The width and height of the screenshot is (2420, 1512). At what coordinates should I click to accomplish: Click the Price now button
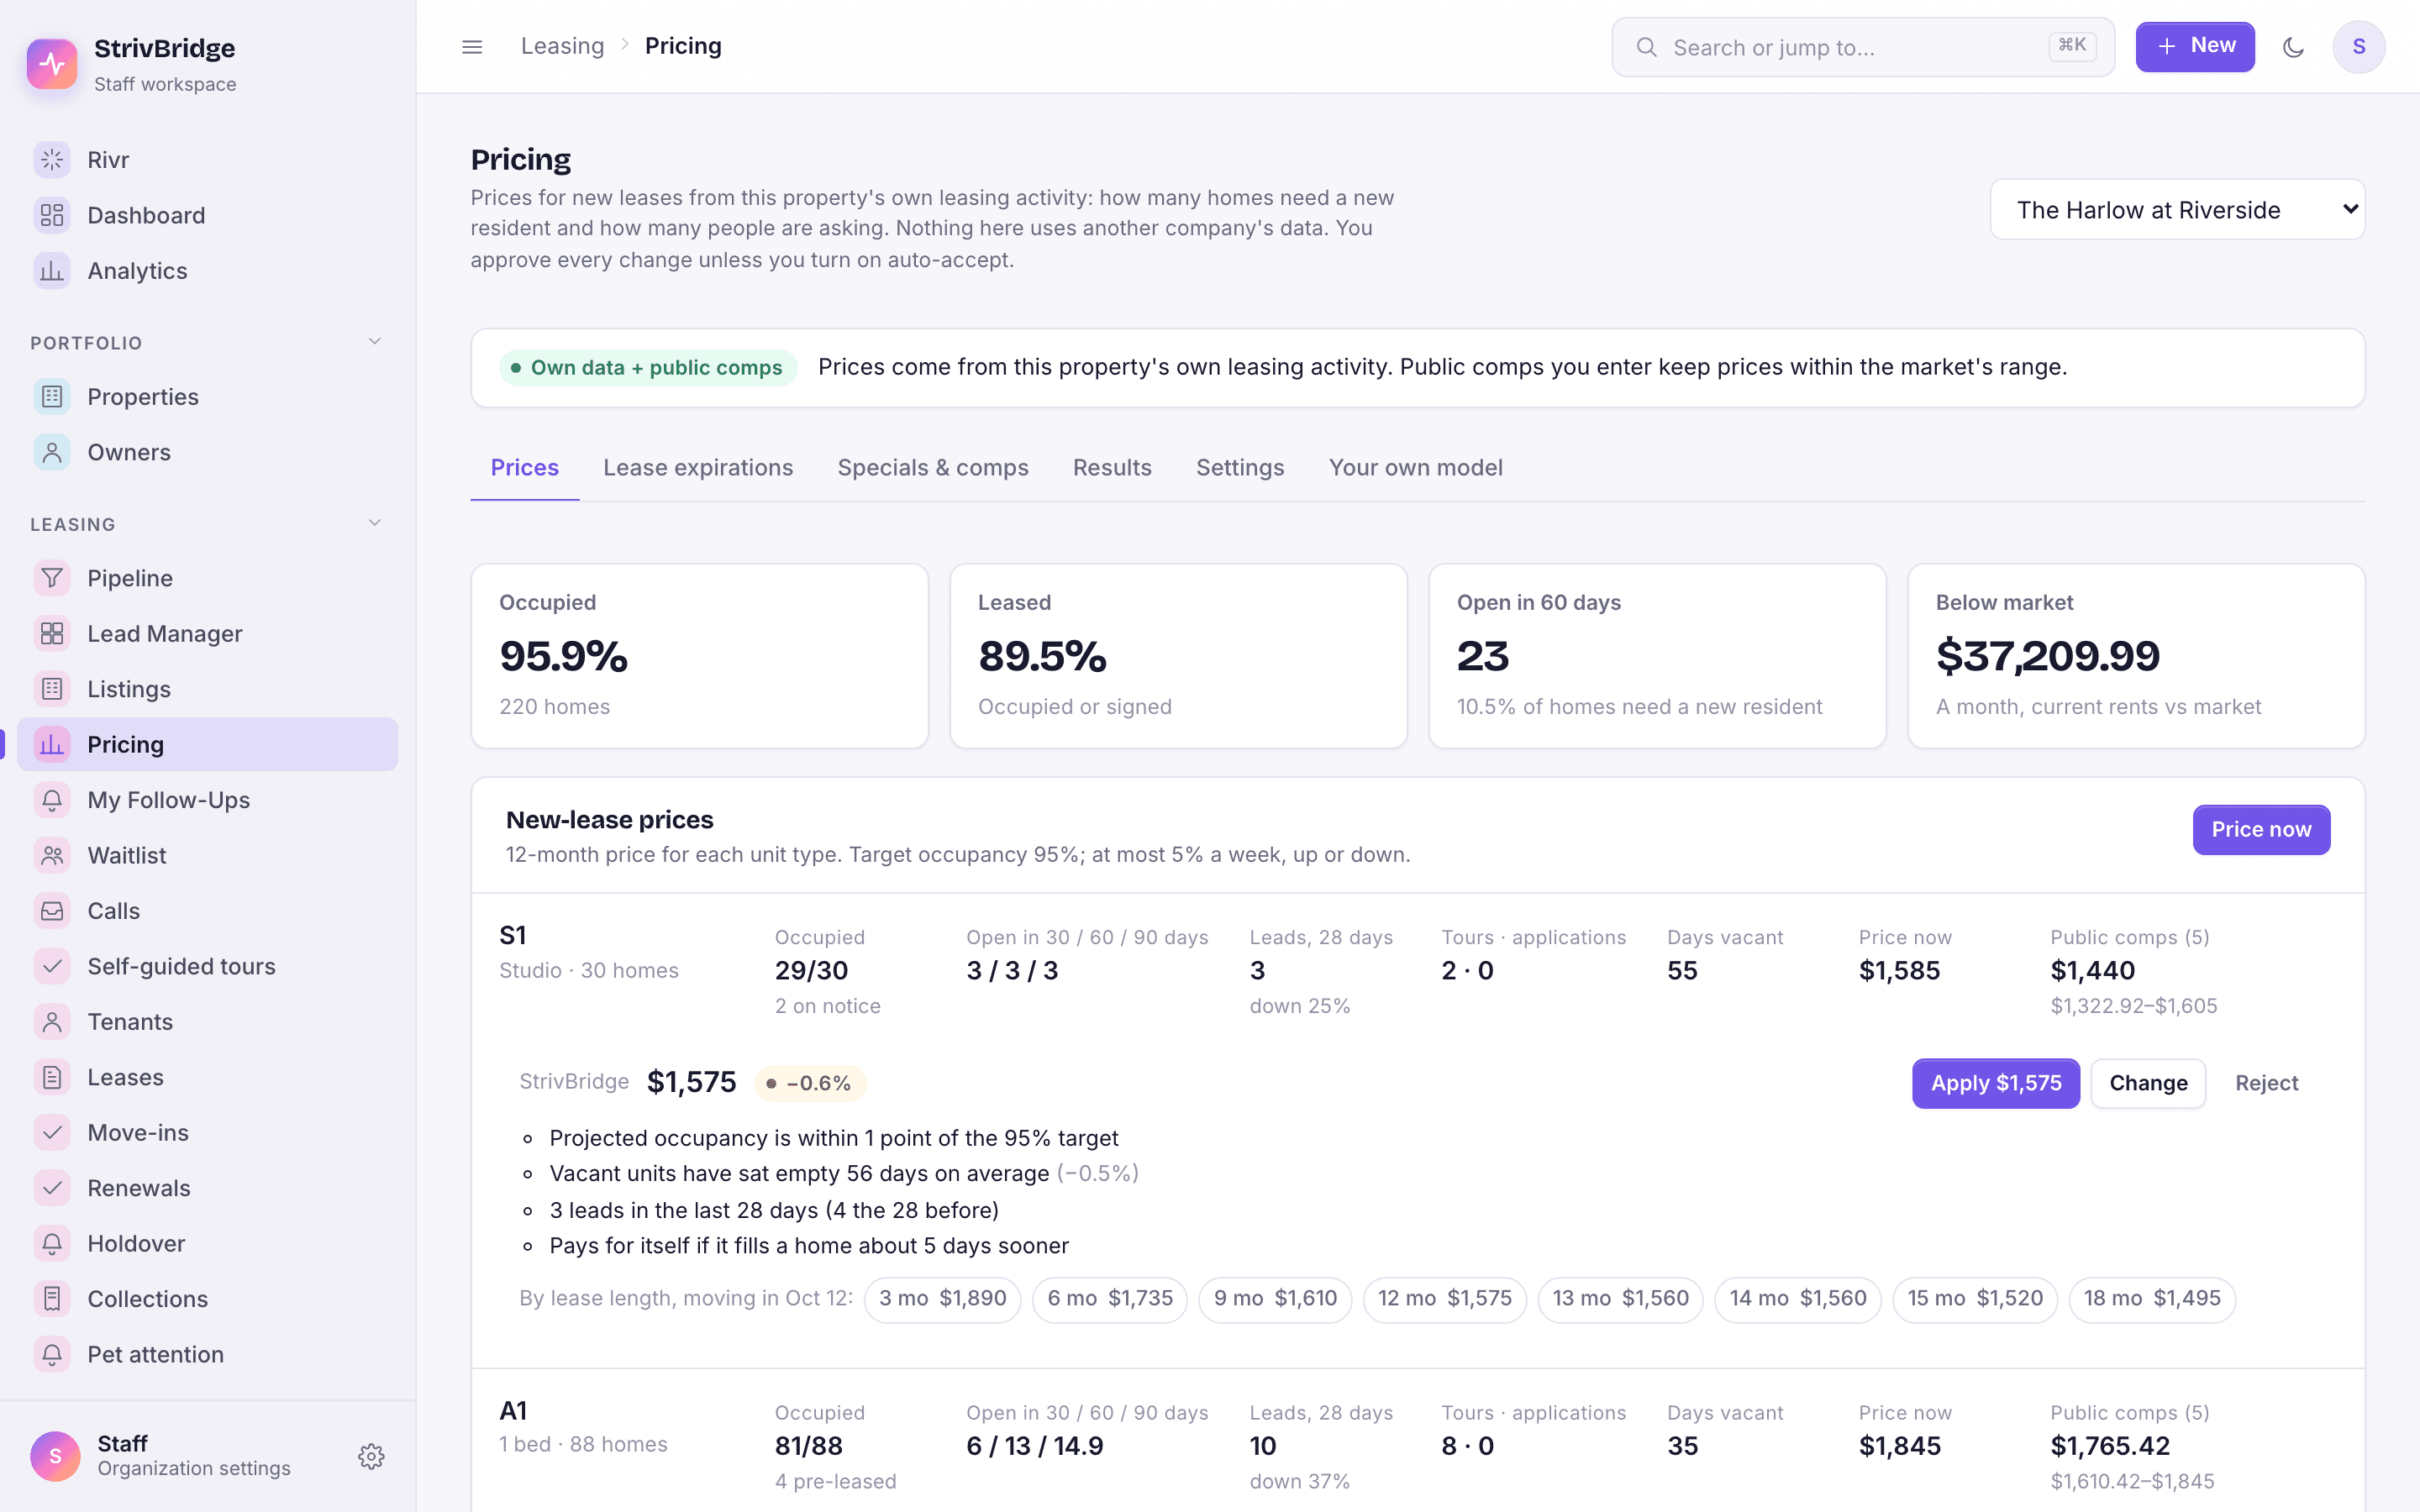point(2261,830)
